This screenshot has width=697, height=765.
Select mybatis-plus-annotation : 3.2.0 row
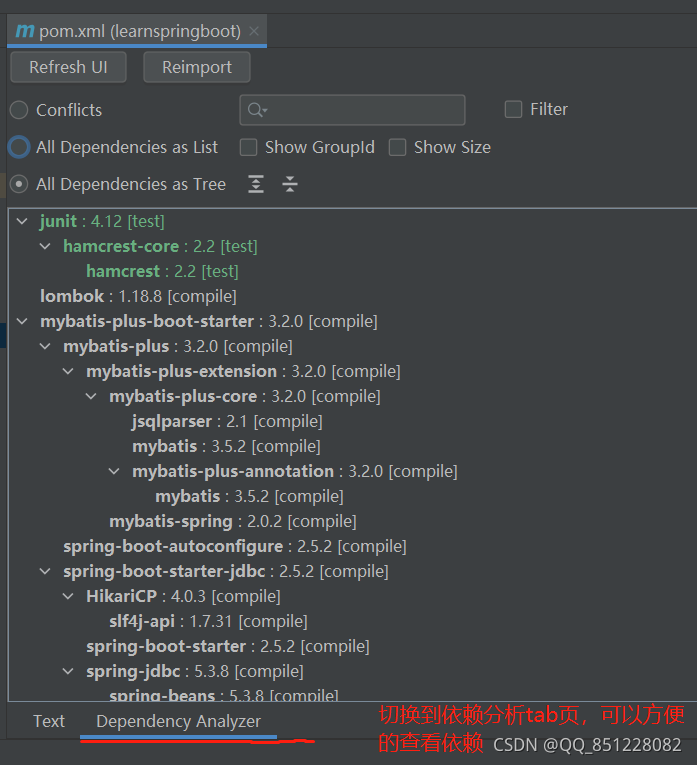point(295,471)
